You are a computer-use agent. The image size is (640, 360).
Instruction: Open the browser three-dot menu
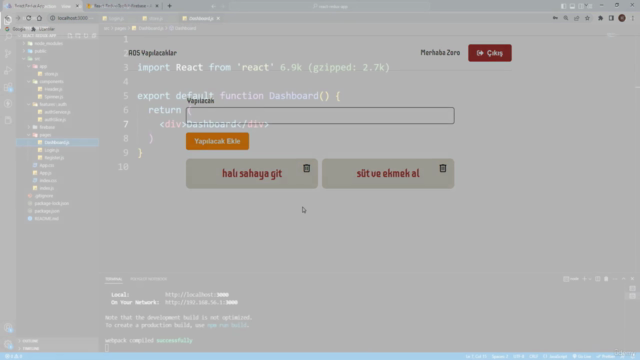pyautogui.click(x=633, y=18)
